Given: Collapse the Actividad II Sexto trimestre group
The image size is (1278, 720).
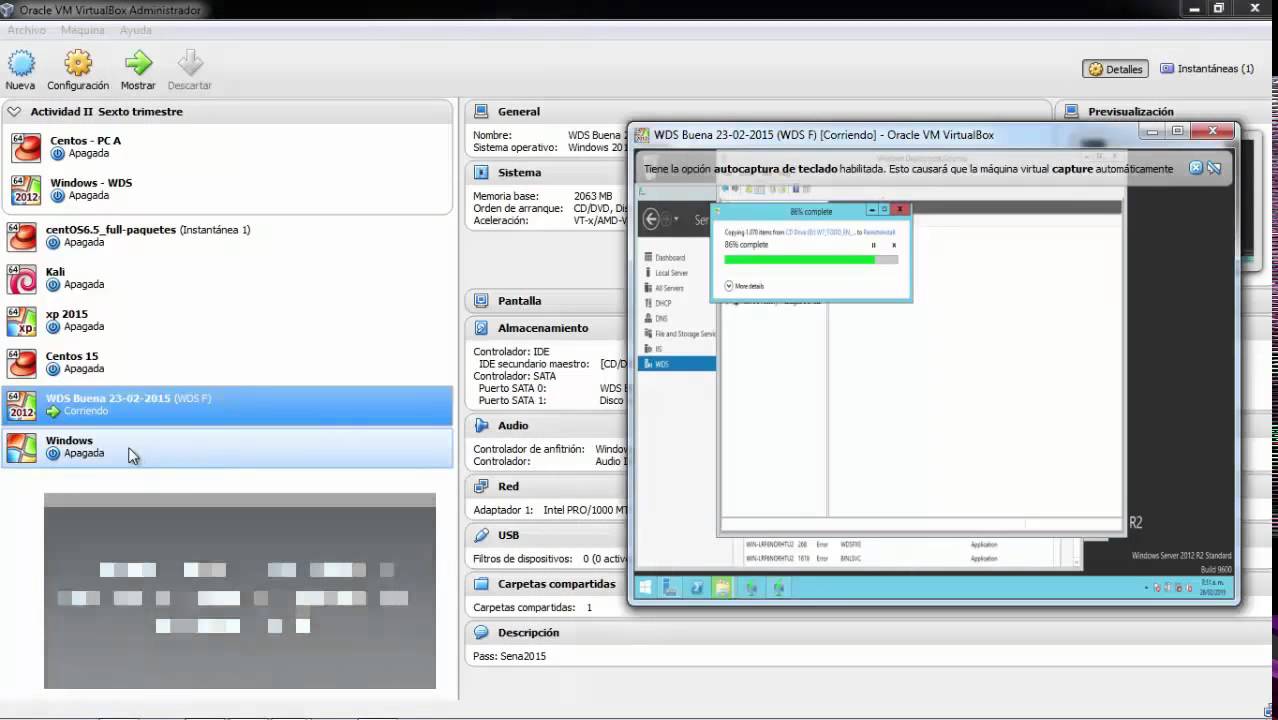Looking at the screenshot, I should pos(14,111).
